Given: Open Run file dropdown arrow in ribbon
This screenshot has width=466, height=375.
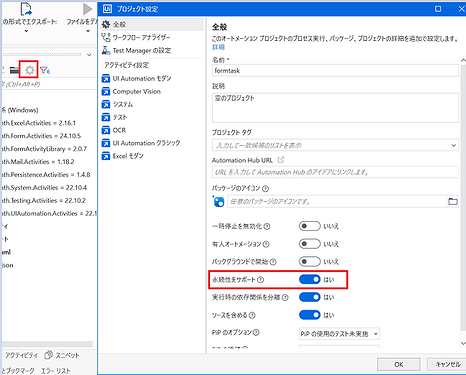Looking at the screenshot, I should point(88,31).
